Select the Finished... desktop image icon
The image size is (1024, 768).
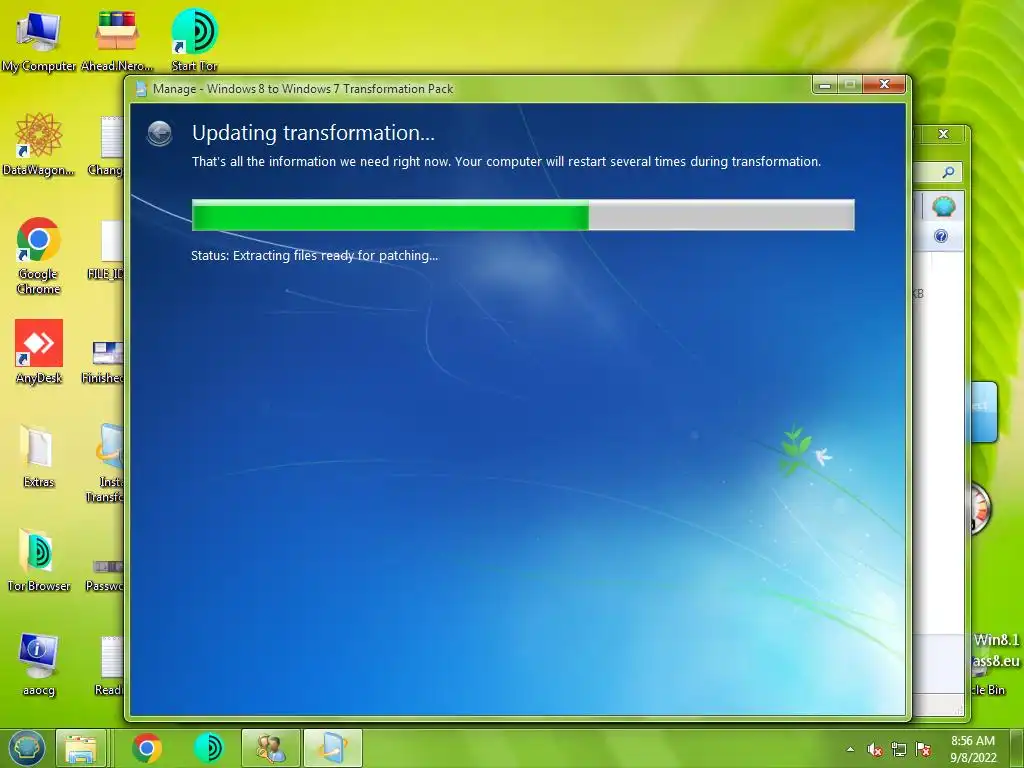pos(104,360)
